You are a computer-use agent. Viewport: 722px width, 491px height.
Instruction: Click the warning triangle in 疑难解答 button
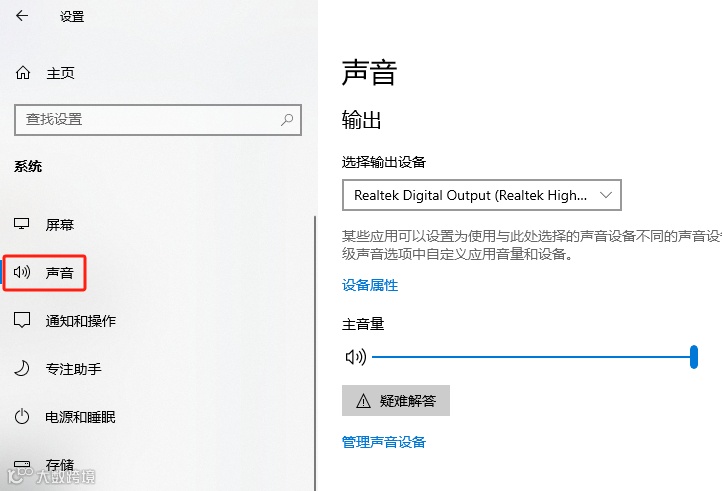tap(363, 401)
